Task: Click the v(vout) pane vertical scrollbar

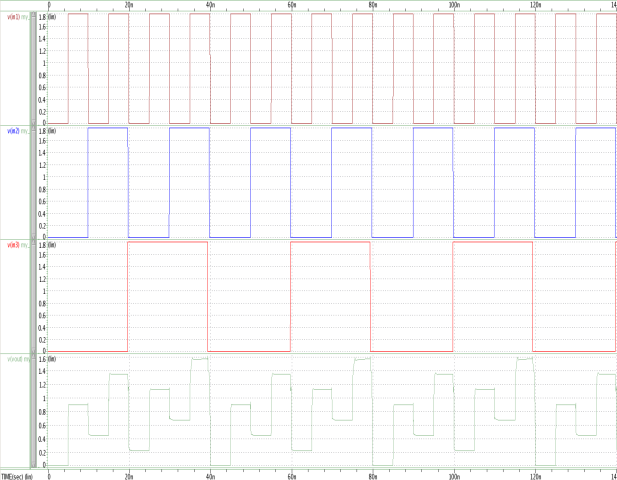Action: (x=34, y=411)
